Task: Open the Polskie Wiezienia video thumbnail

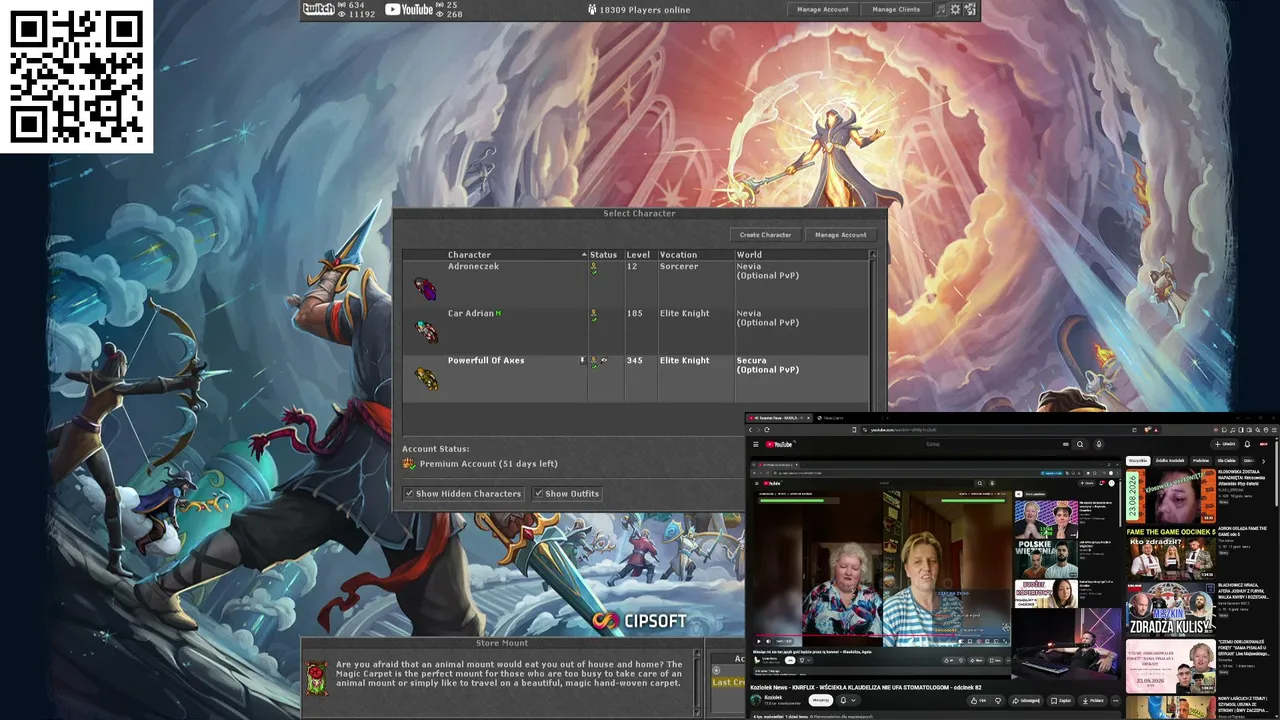Action: [x=1047, y=559]
